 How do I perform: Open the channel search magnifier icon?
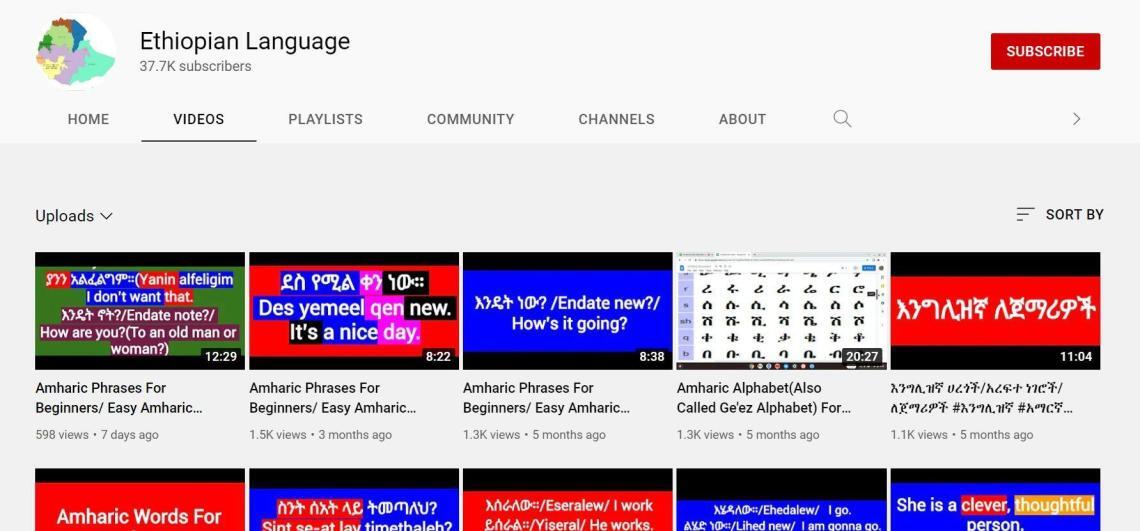point(842,119)
